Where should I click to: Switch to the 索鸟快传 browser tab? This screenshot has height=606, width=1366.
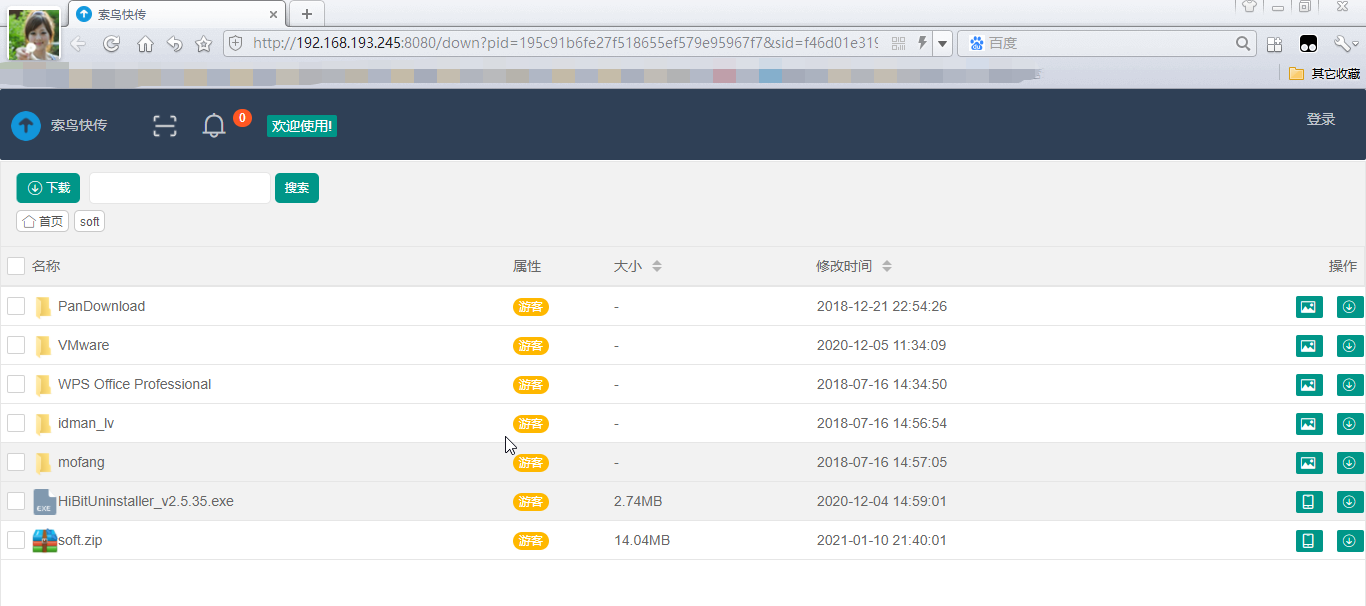pyautogui.click(x=178, y=14)
